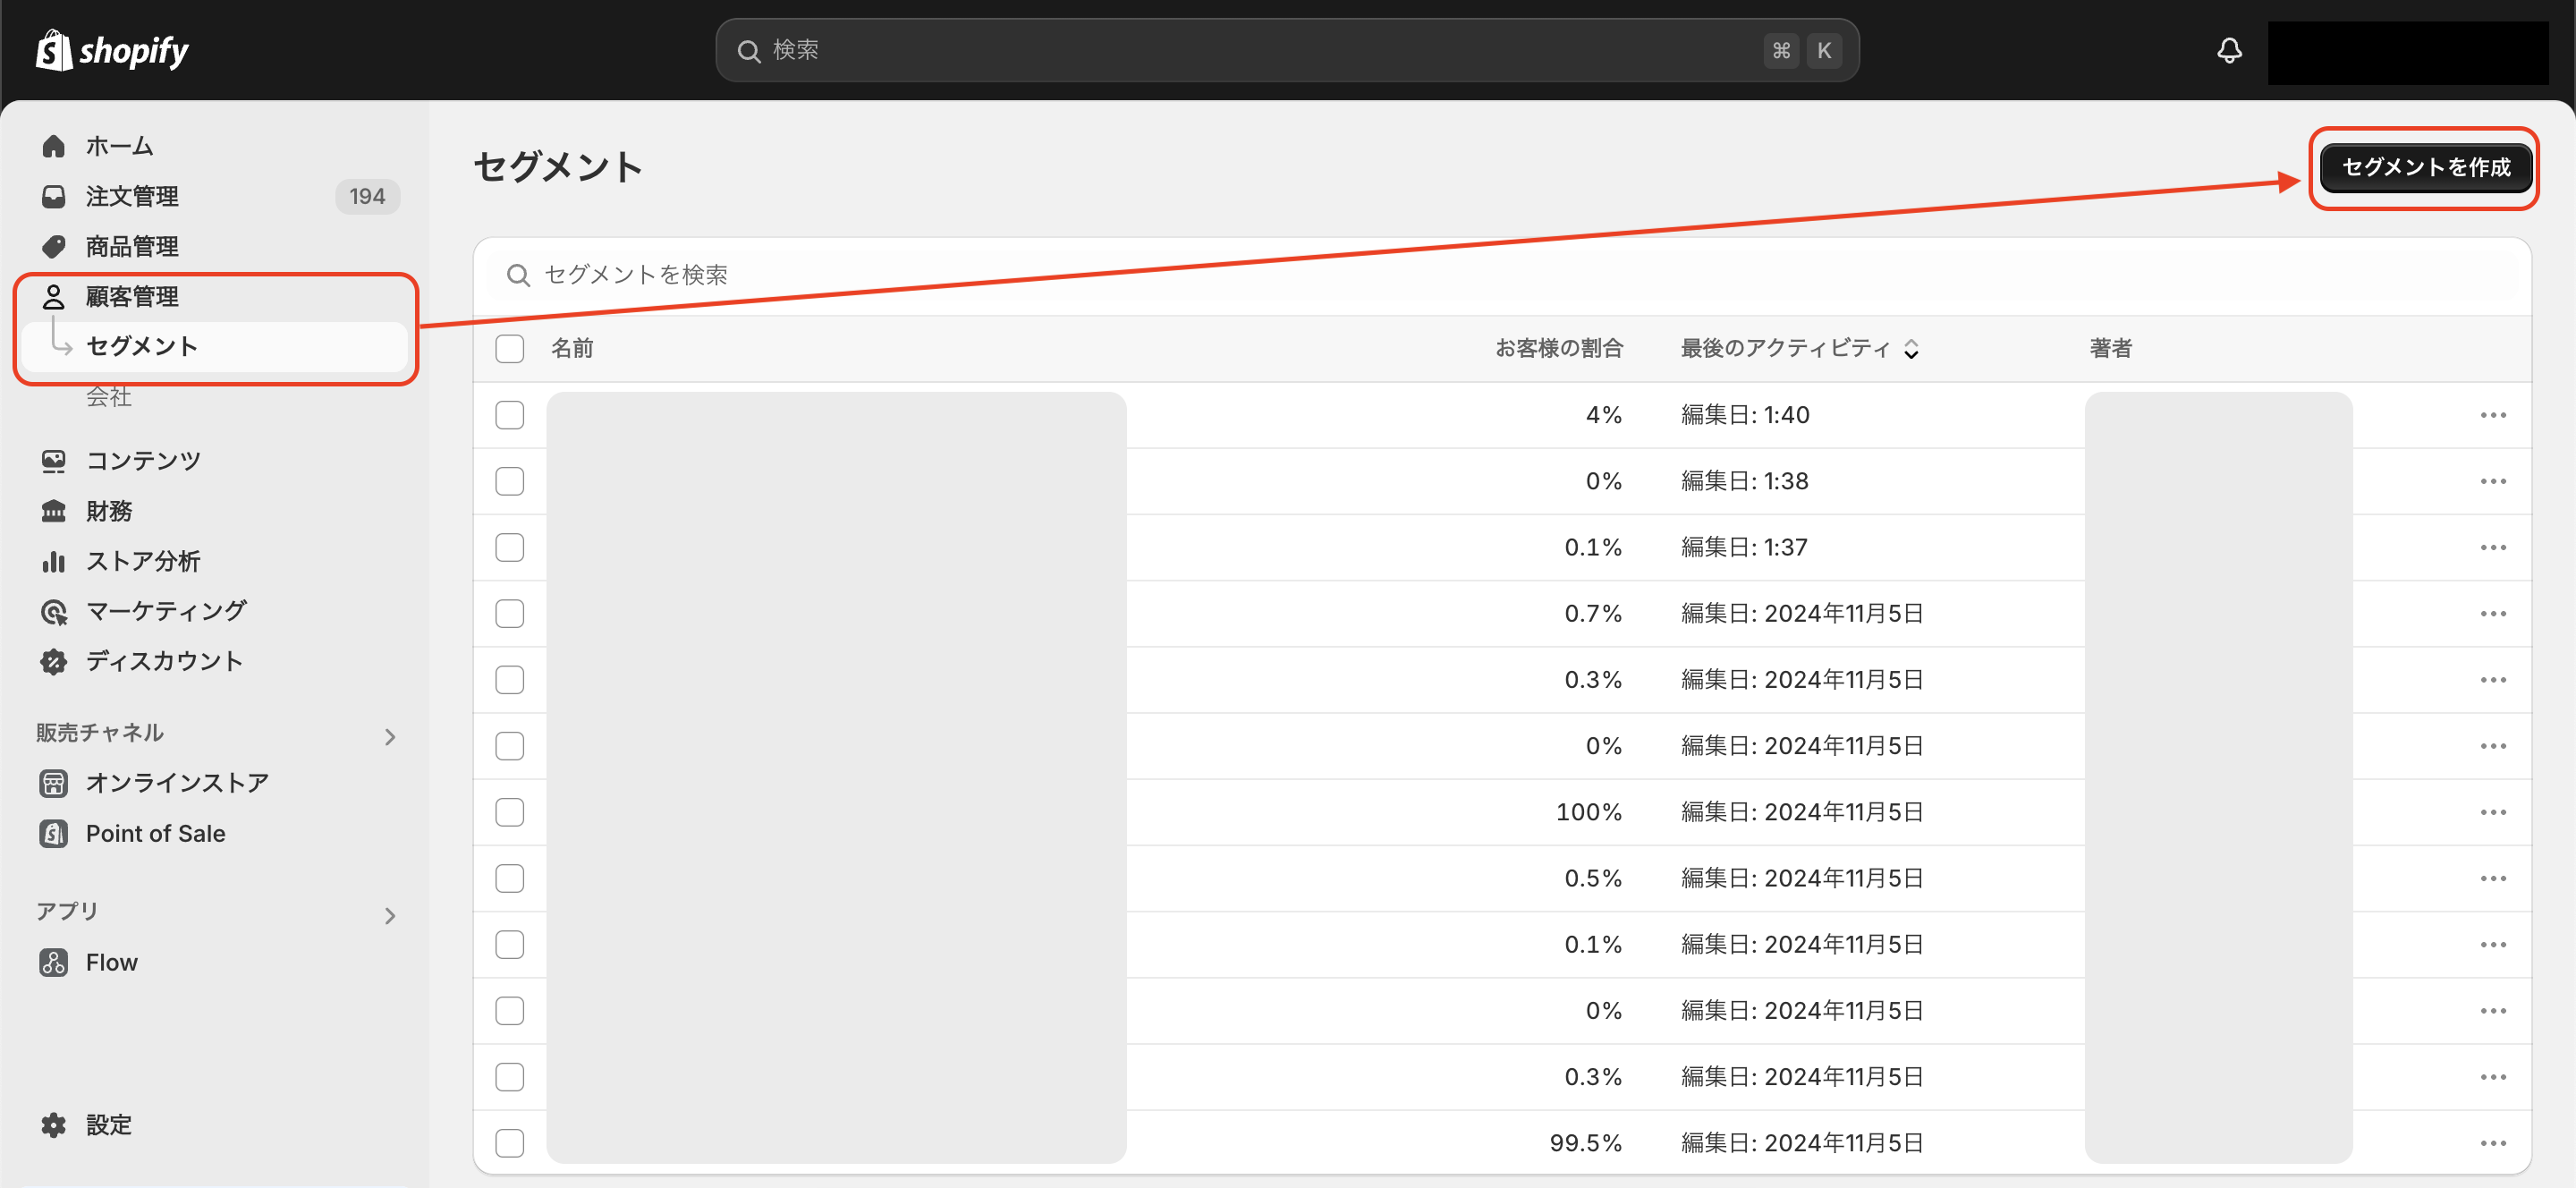Check the row with 4% customer share
This screenshot has height=1188, width=2576.
(510, 415)
